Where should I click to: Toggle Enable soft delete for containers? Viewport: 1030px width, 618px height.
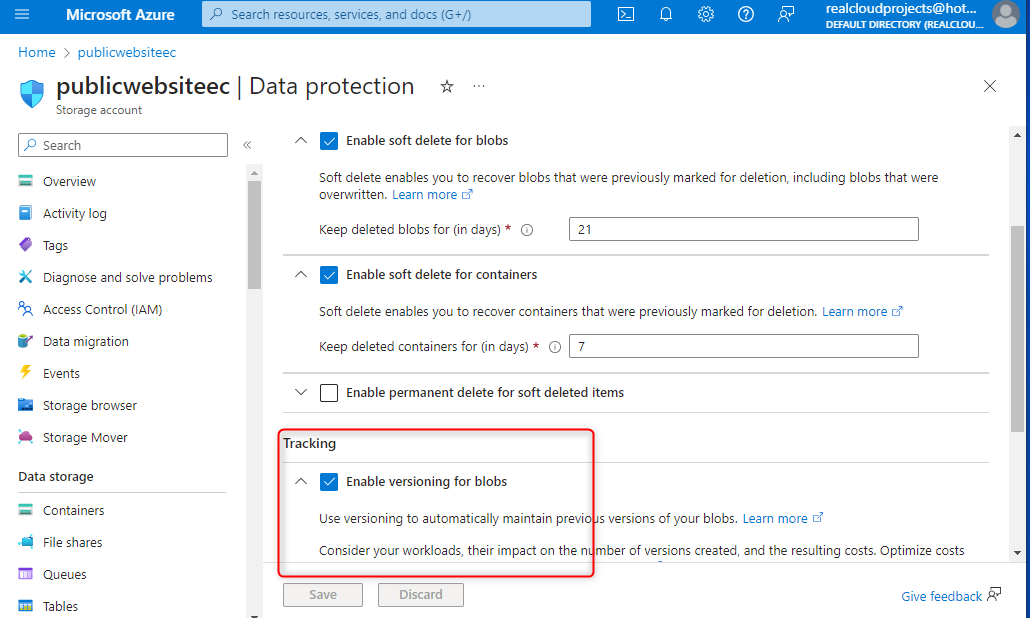[x=329, y=275]
